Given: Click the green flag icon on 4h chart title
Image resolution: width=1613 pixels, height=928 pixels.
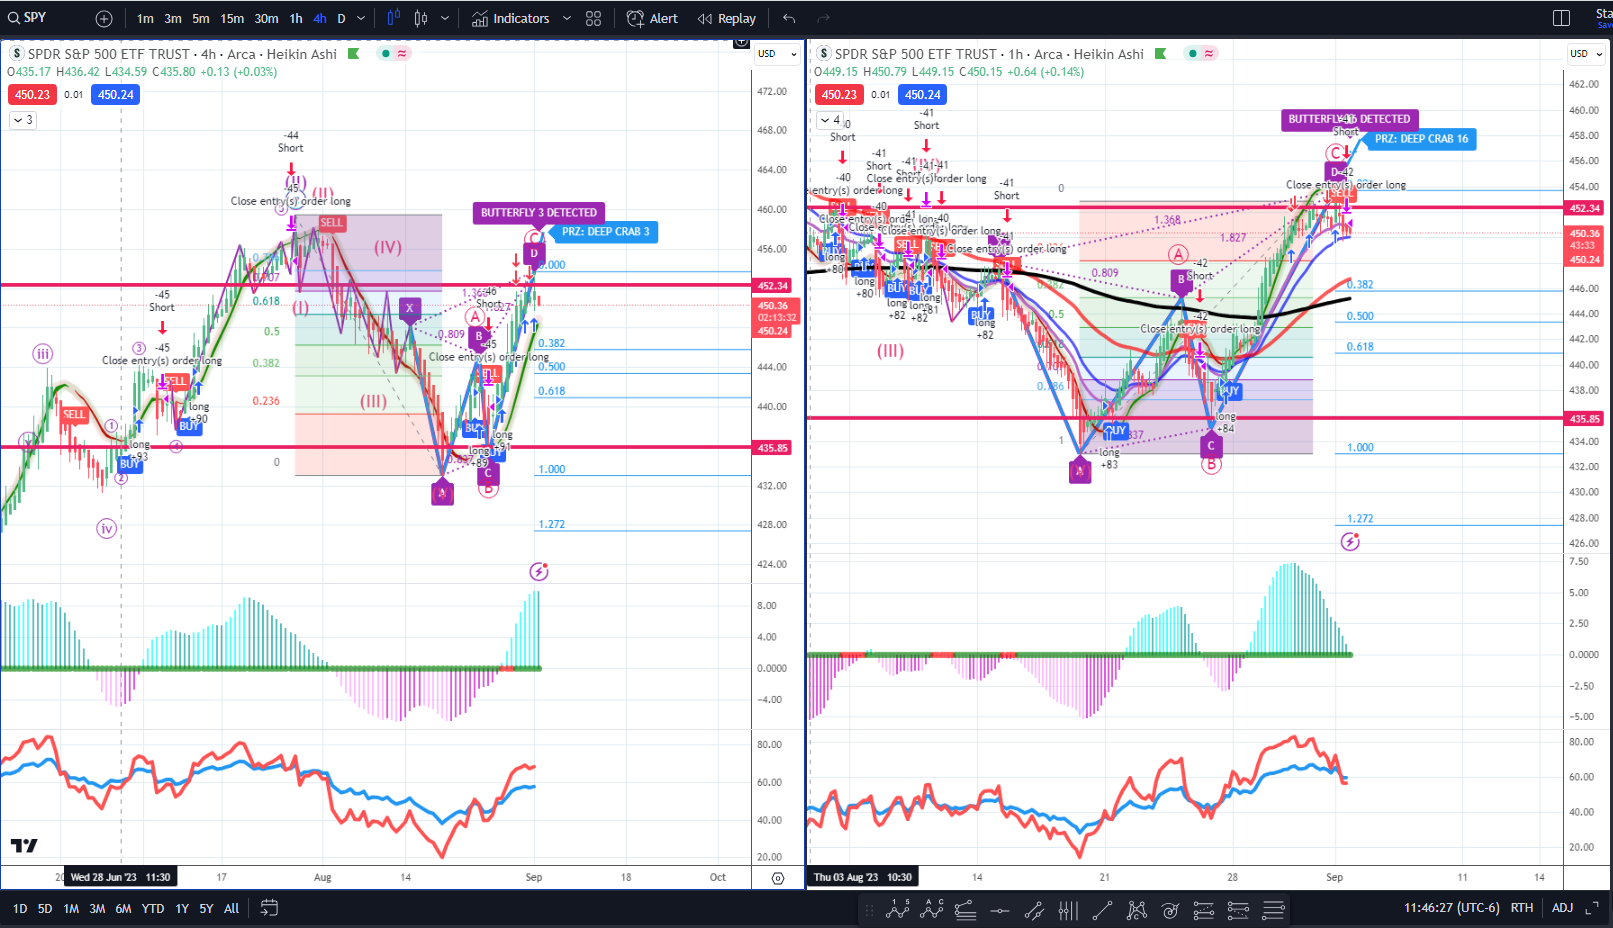Looking at the screenshot, I should tap(353, 54).
